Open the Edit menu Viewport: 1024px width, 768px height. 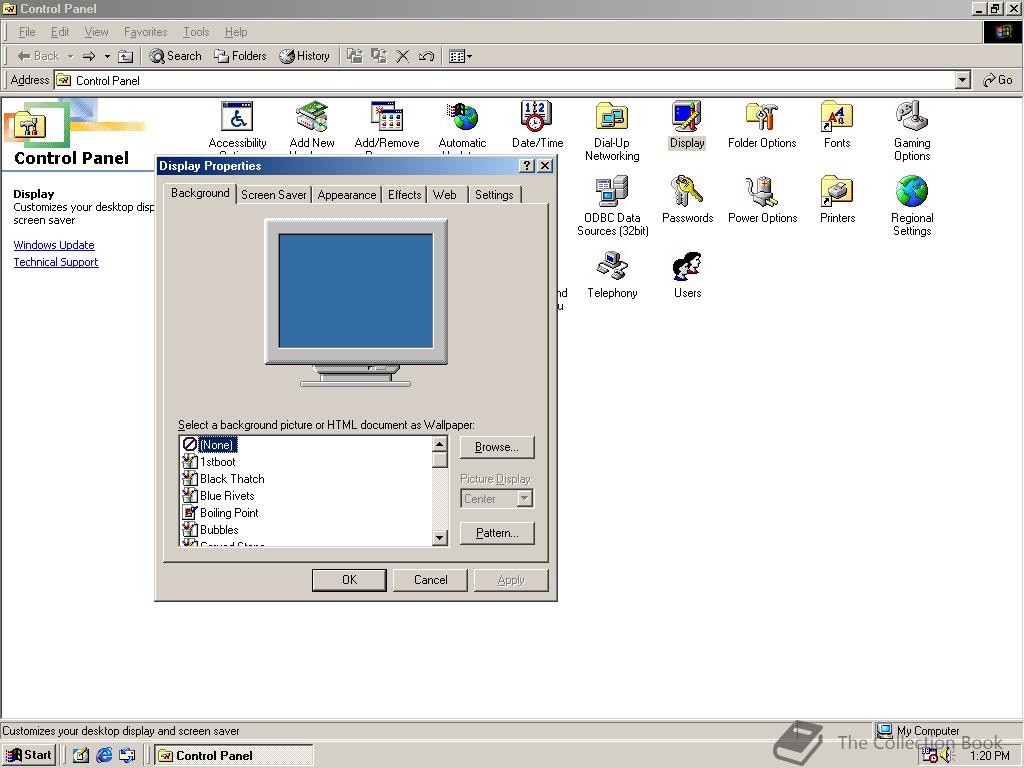click(60, 32)
